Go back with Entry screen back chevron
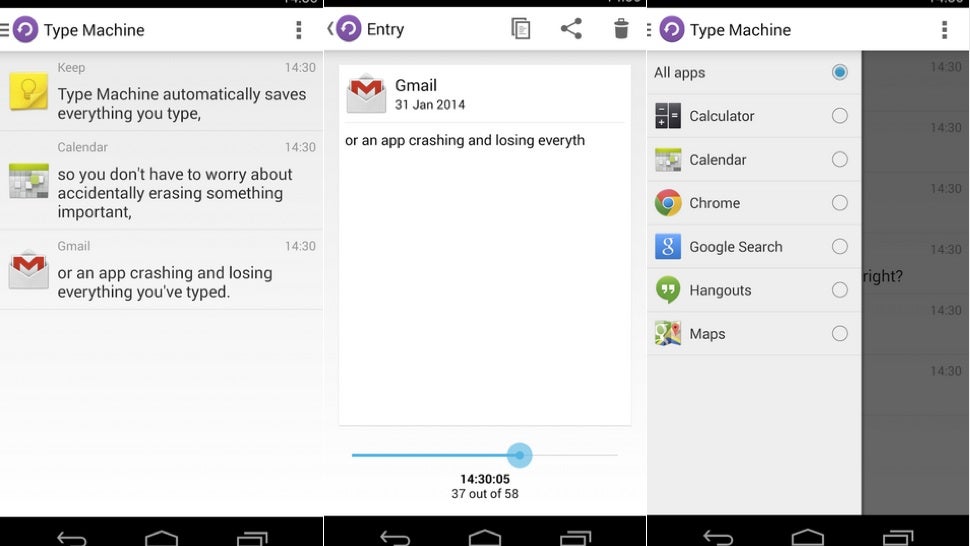The height and width of the screenshot is (546, 970). coord(330,28)
